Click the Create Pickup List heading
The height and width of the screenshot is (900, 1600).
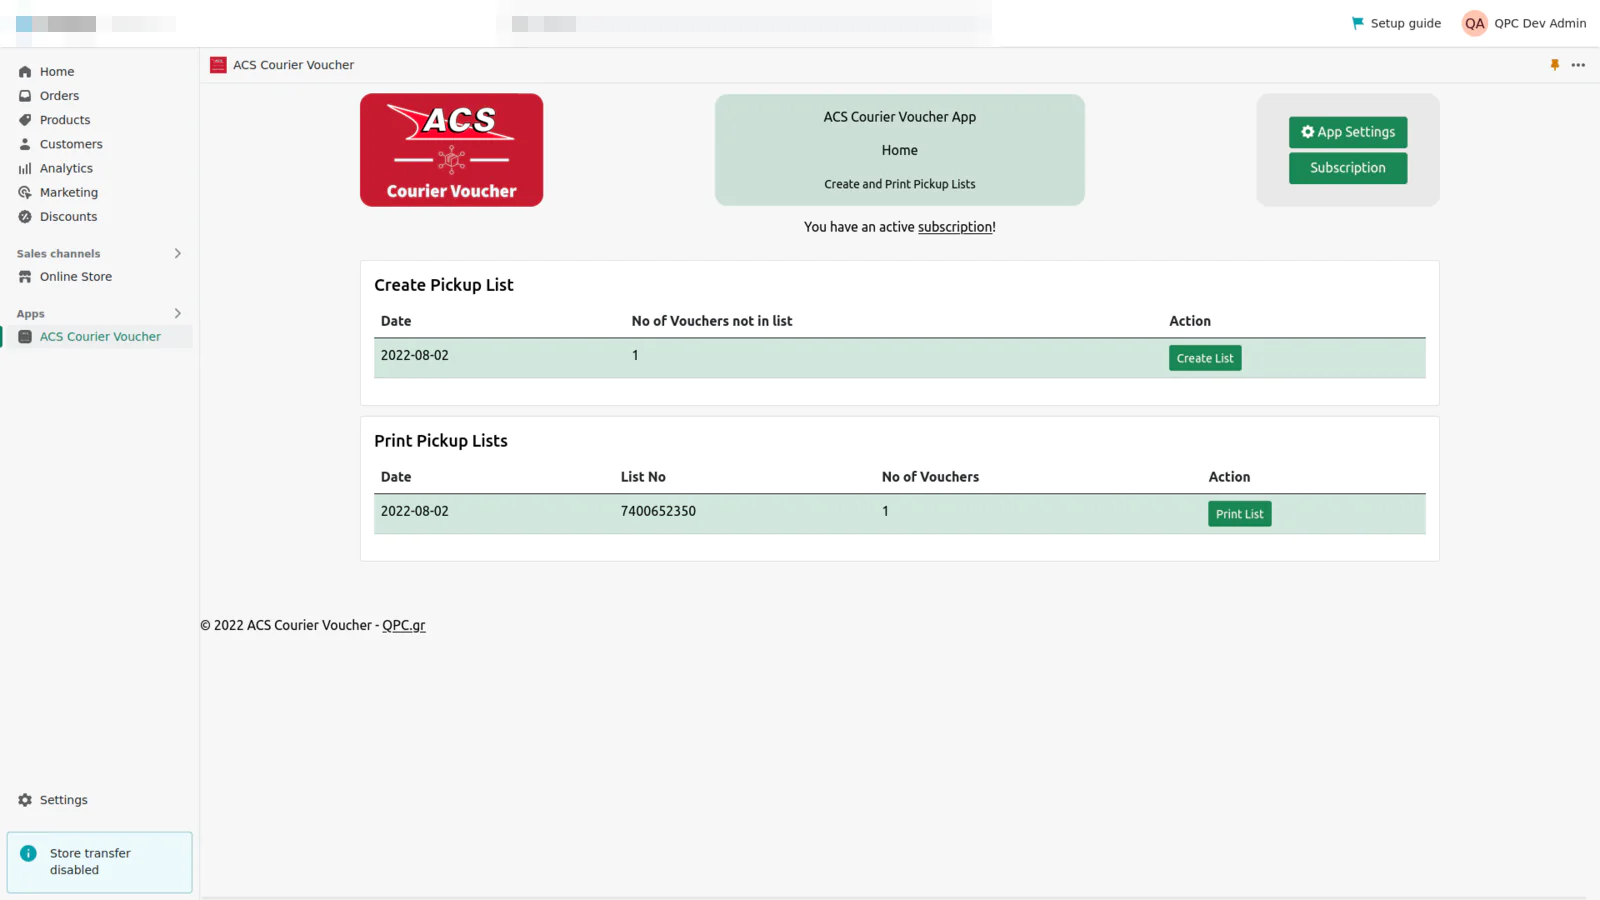click(x=443, y=285)
